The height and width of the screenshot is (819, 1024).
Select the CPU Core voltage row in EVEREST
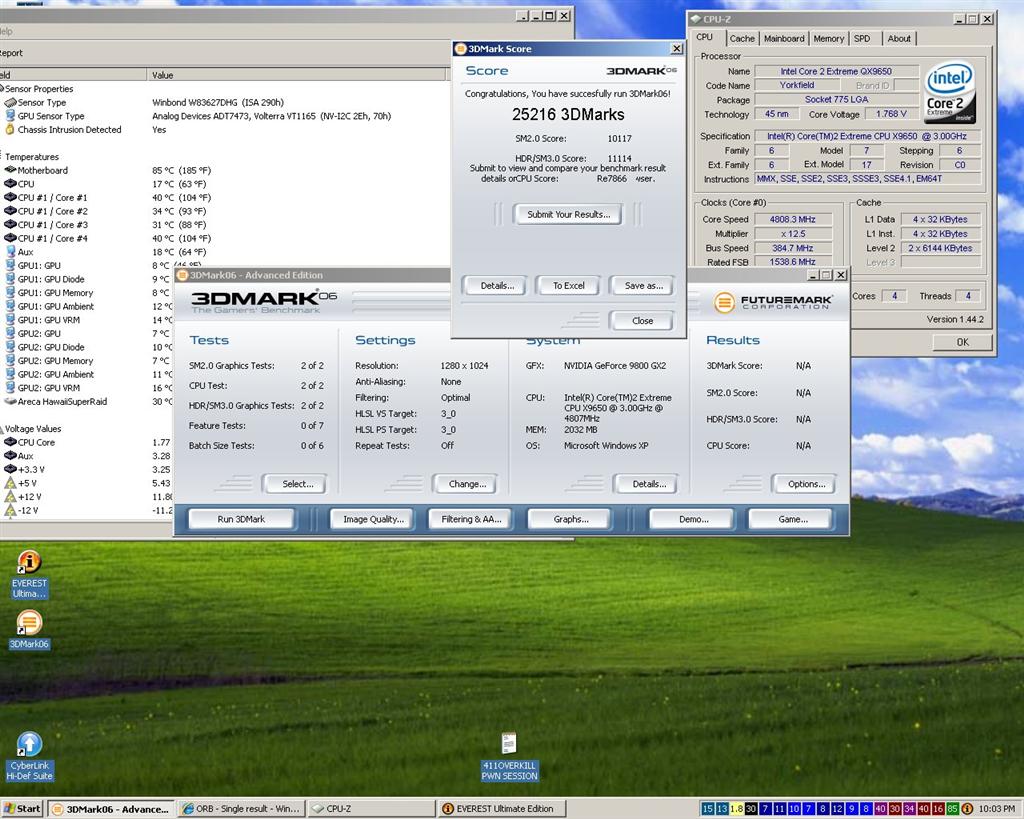[x=86, y=442]
